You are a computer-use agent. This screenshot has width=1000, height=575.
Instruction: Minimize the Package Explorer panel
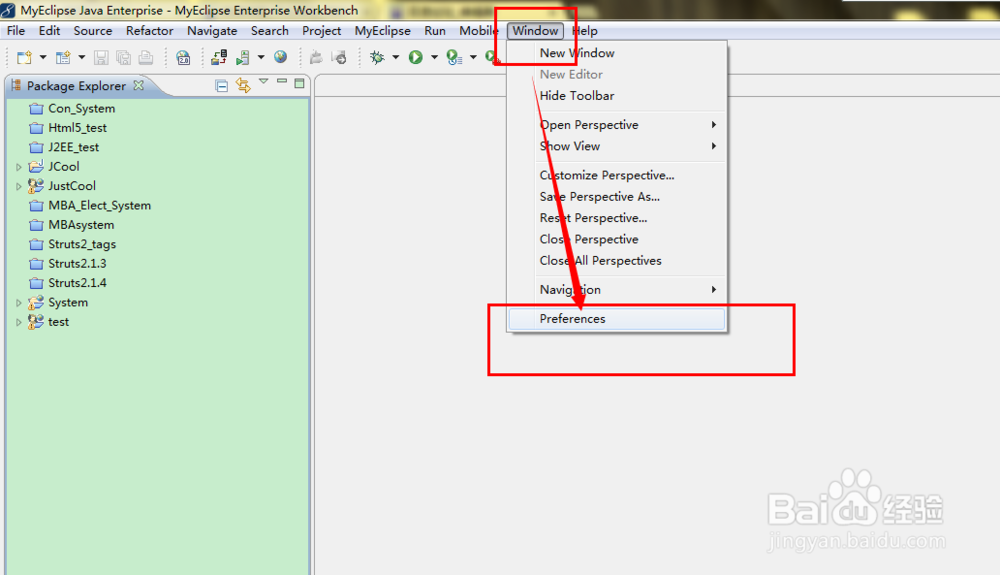pos(281,82)
